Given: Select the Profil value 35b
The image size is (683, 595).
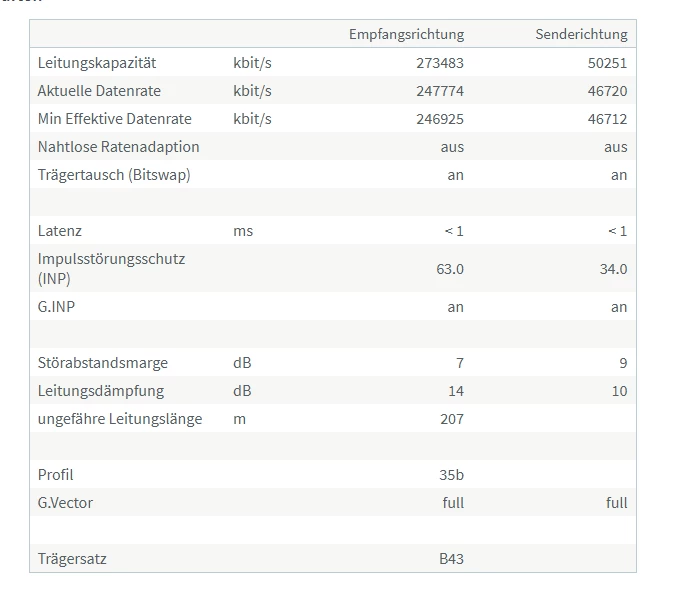Looking at the screenshot, I should point(451,475).
